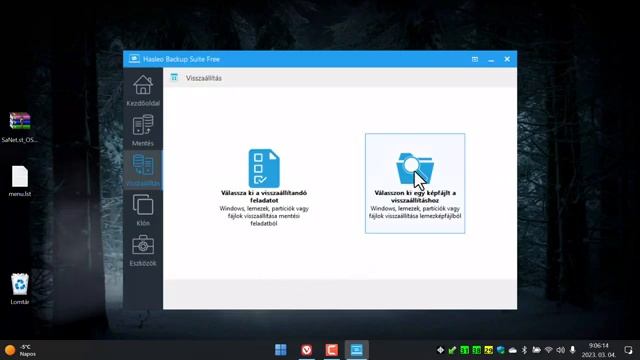Open the Kezdőoldal home section
Image resolution: width=640 pixels, height=360 pixels.
pos(143,90)
